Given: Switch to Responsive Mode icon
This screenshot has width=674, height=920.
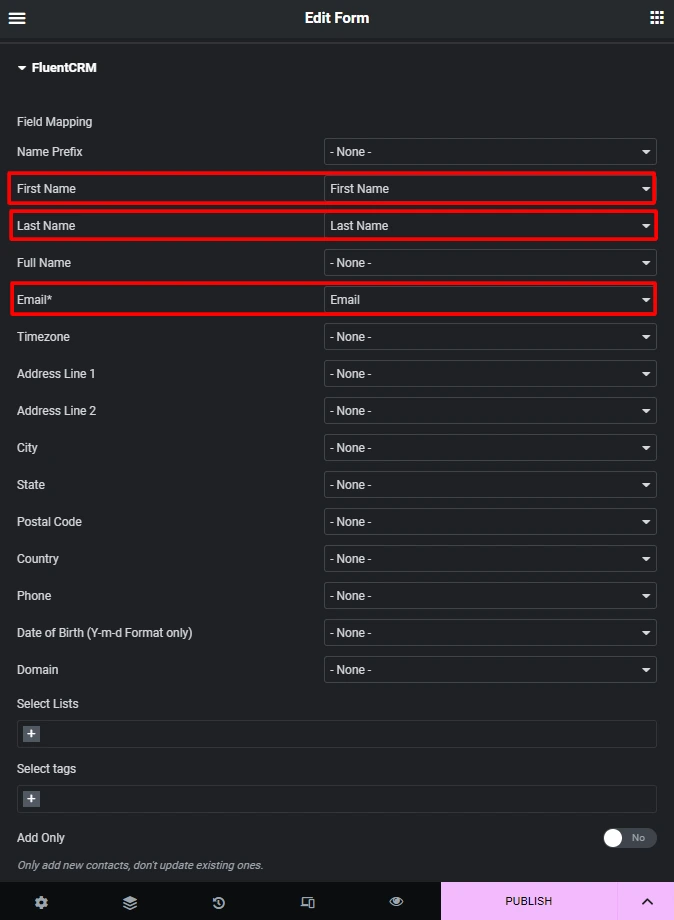Looking at the screenshot, I should [x=307, y=902].
